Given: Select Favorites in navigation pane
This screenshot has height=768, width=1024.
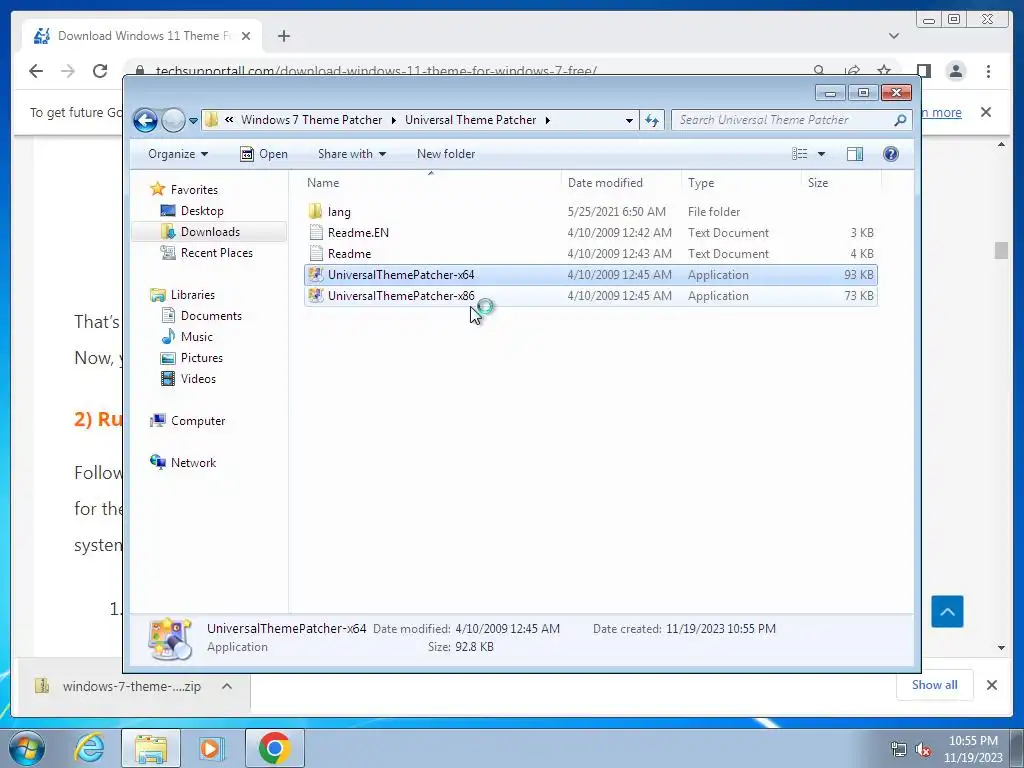Looking at the screenshot, I should click(194, 190).
